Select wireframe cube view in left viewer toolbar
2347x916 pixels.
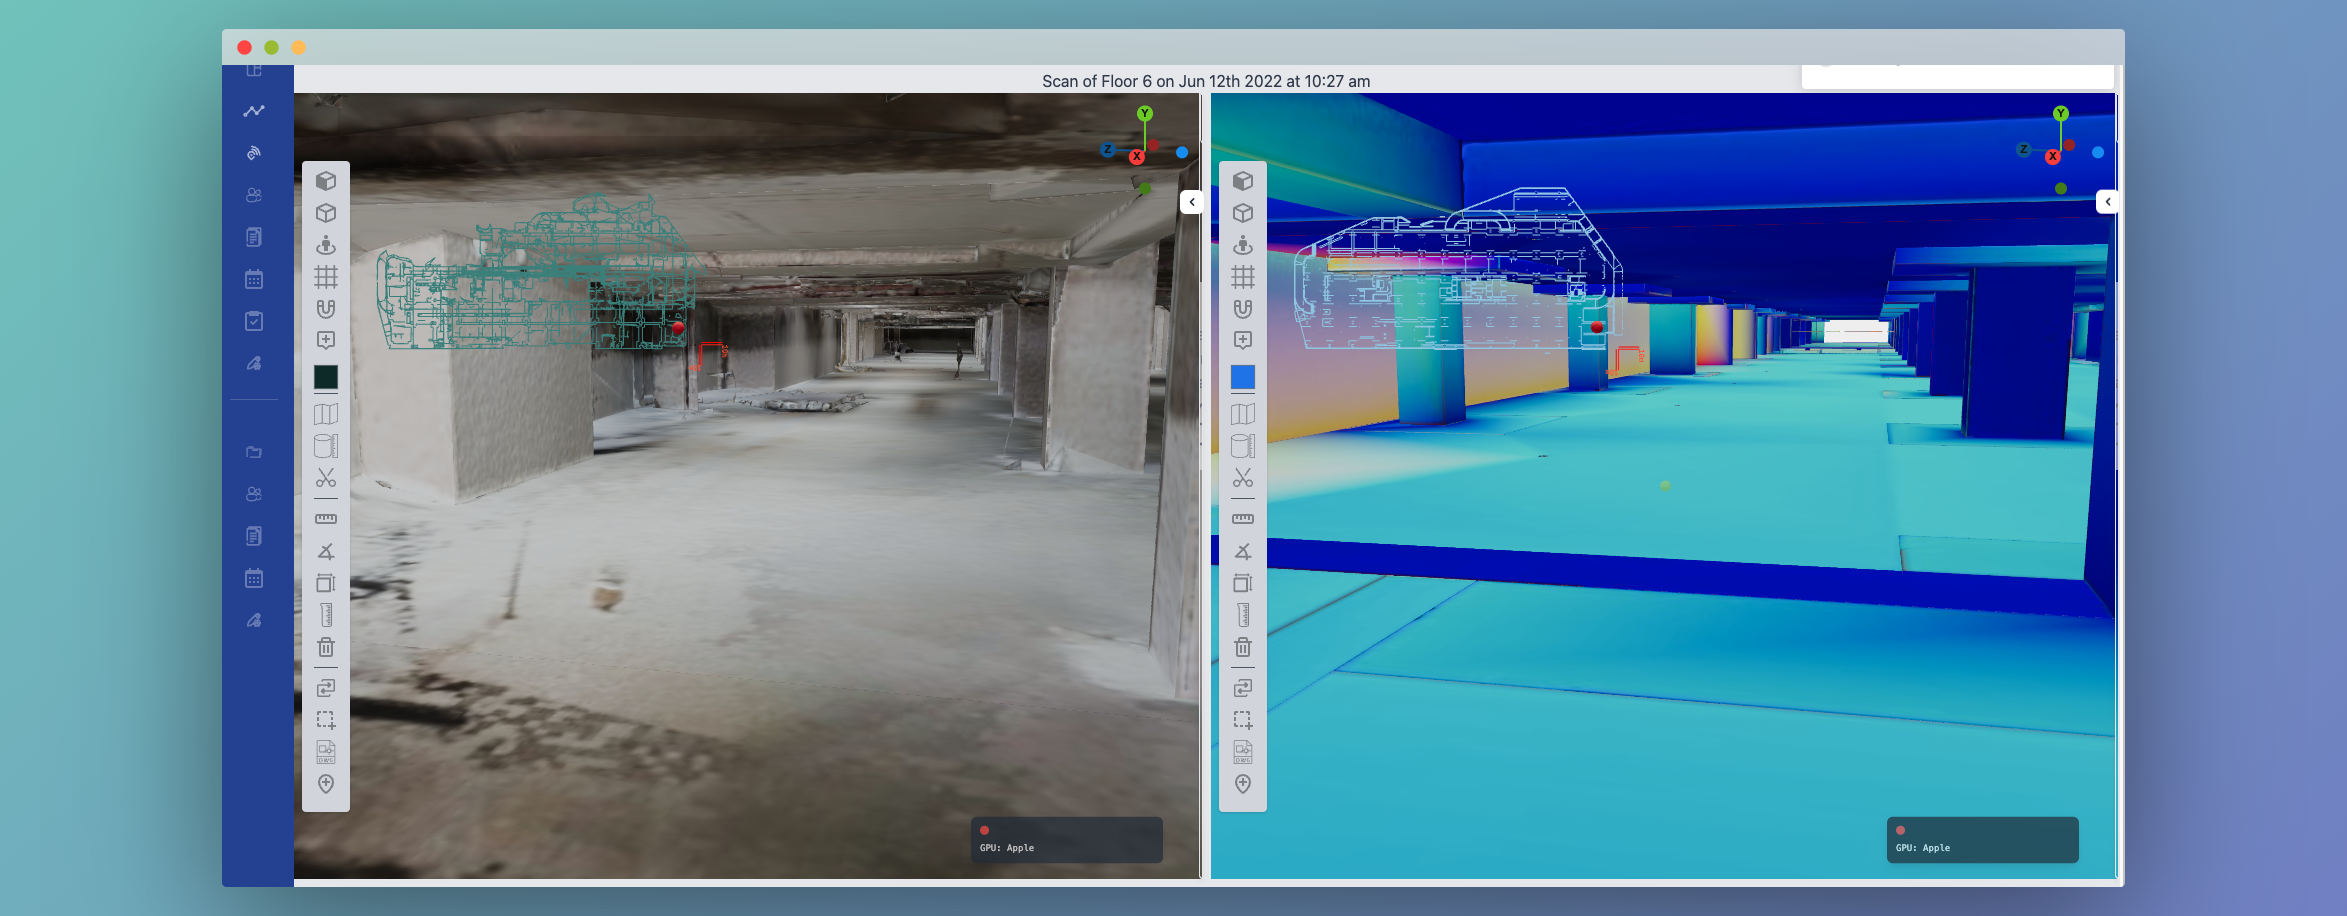pyautogui.click(x=326, y=213)
